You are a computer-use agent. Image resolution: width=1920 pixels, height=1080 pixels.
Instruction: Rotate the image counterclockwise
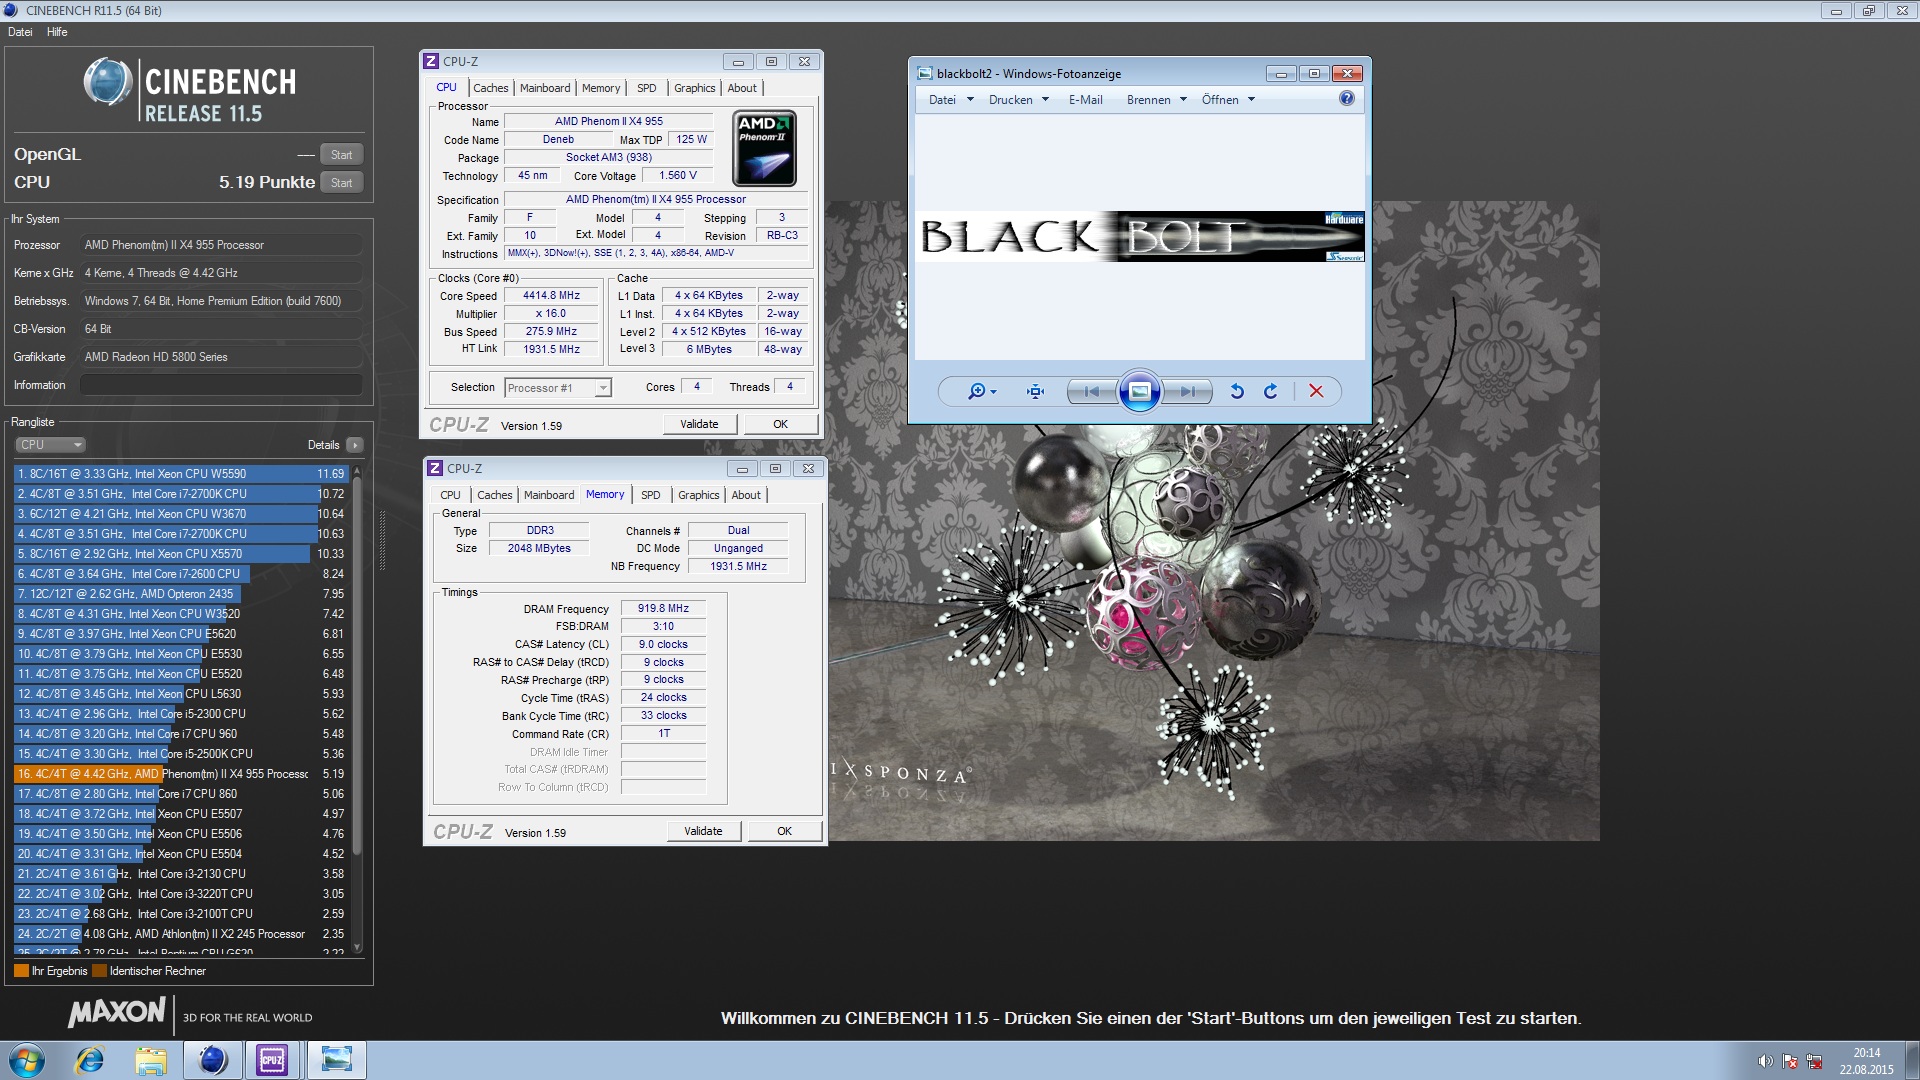[x=1237, y=392]
